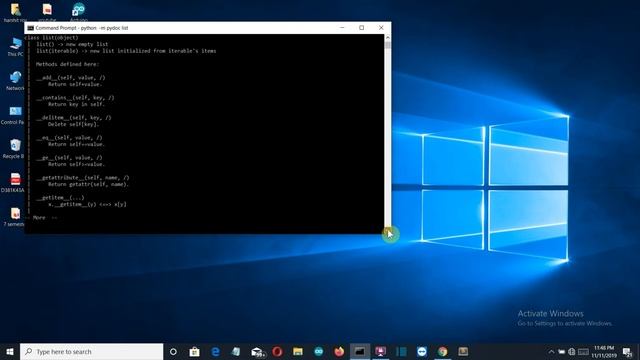The height and width of the screenshot is (360, 640).
Task: Click the '__contains__(self, key, /)' line
Action: click(75, 98)
